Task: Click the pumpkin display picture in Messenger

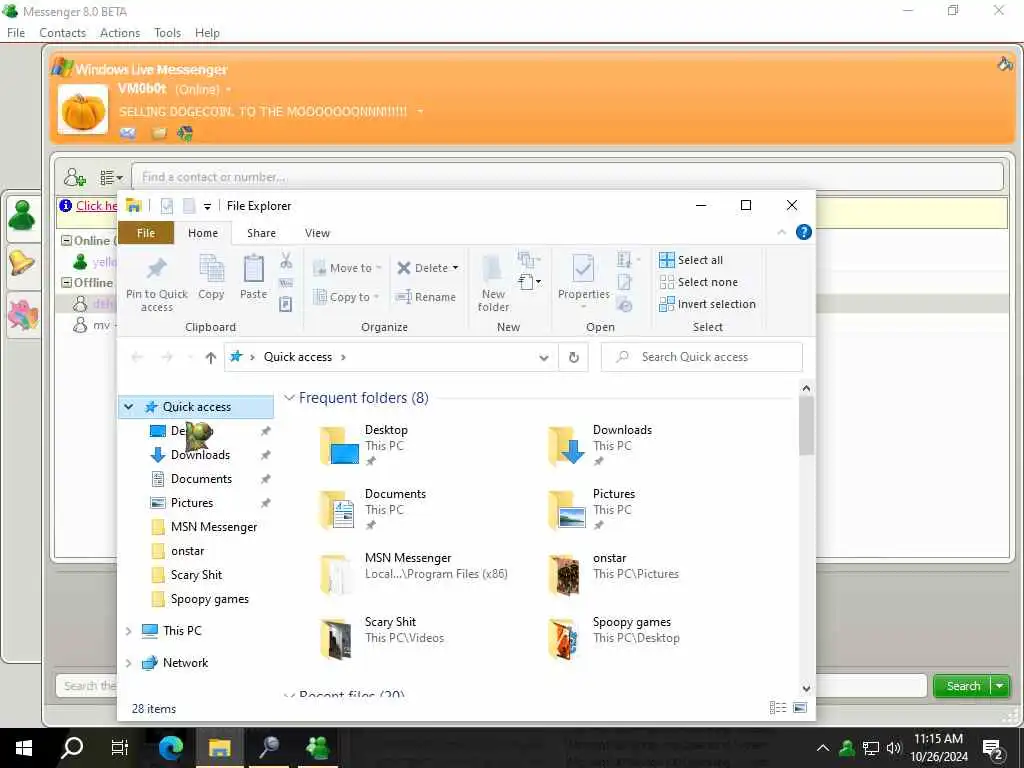Action: point(83,110)
